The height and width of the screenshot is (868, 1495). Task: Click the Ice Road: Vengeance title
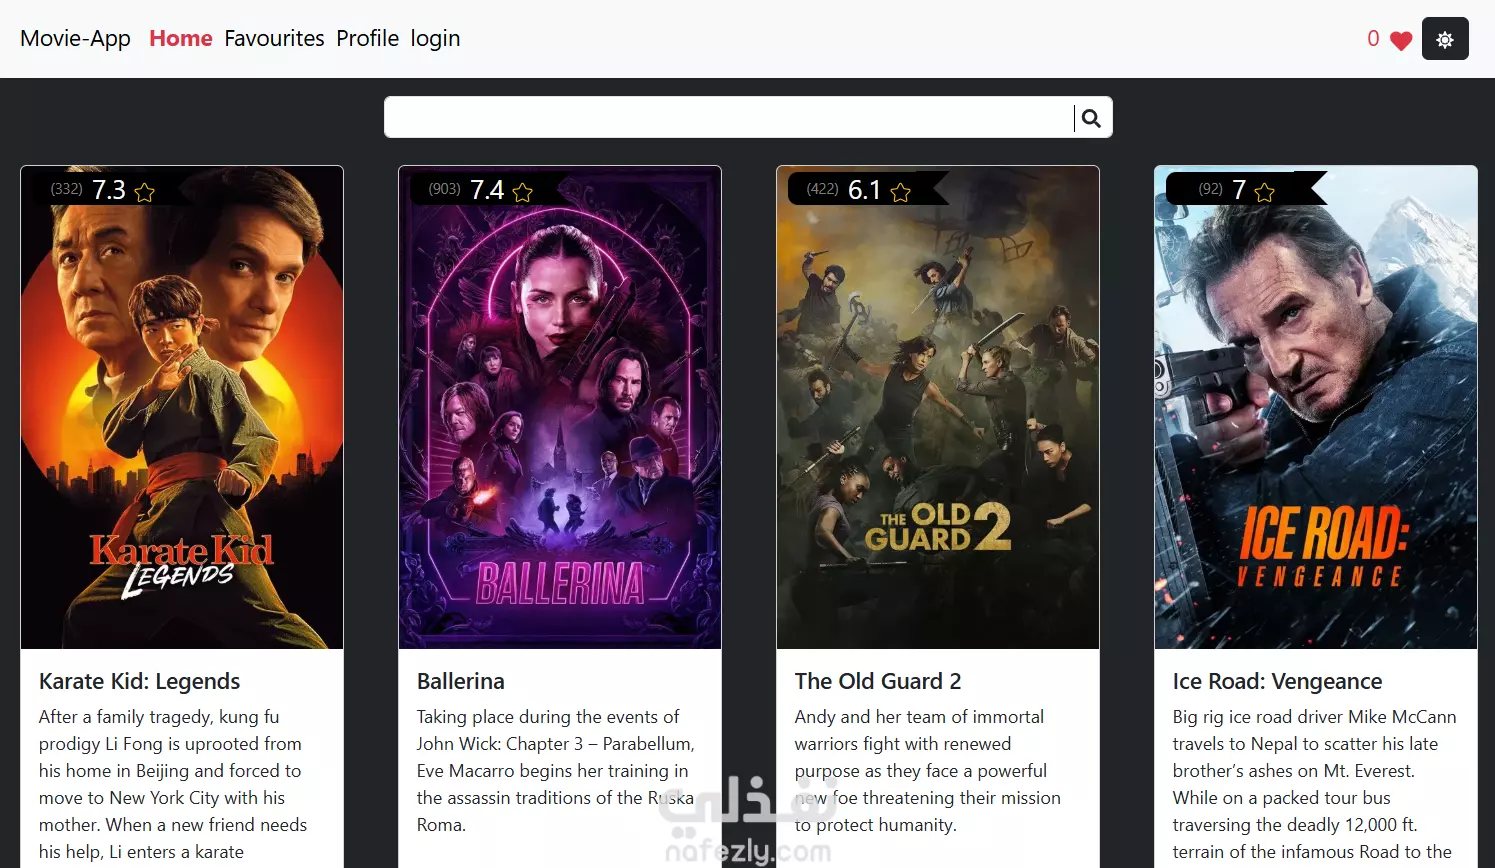pos(1277,681)
